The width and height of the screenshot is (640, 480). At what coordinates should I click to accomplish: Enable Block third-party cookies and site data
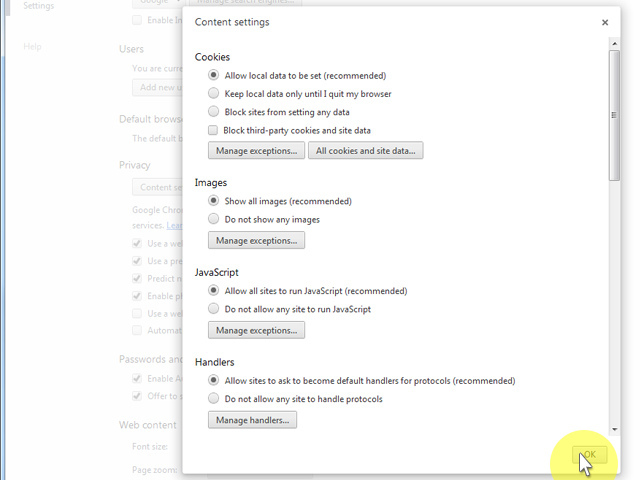[x=214, y=130]
